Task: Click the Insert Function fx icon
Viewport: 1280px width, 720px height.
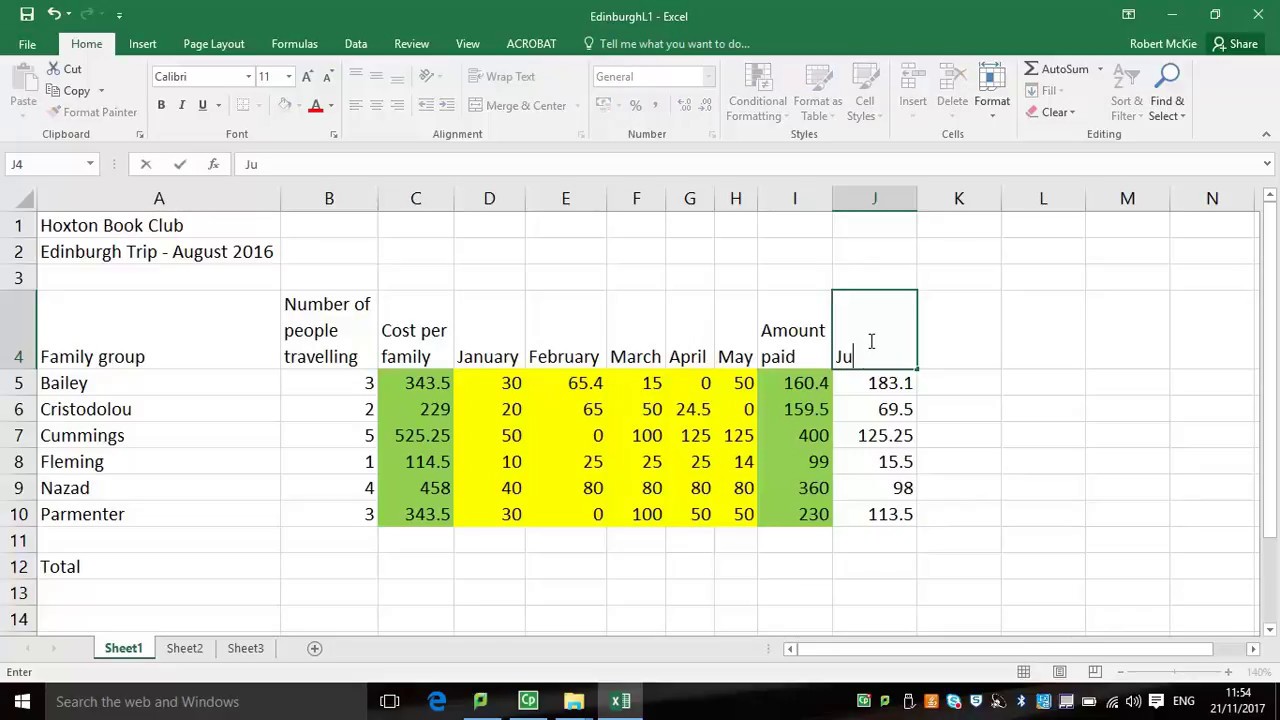Action: click(x=213, y=164)
